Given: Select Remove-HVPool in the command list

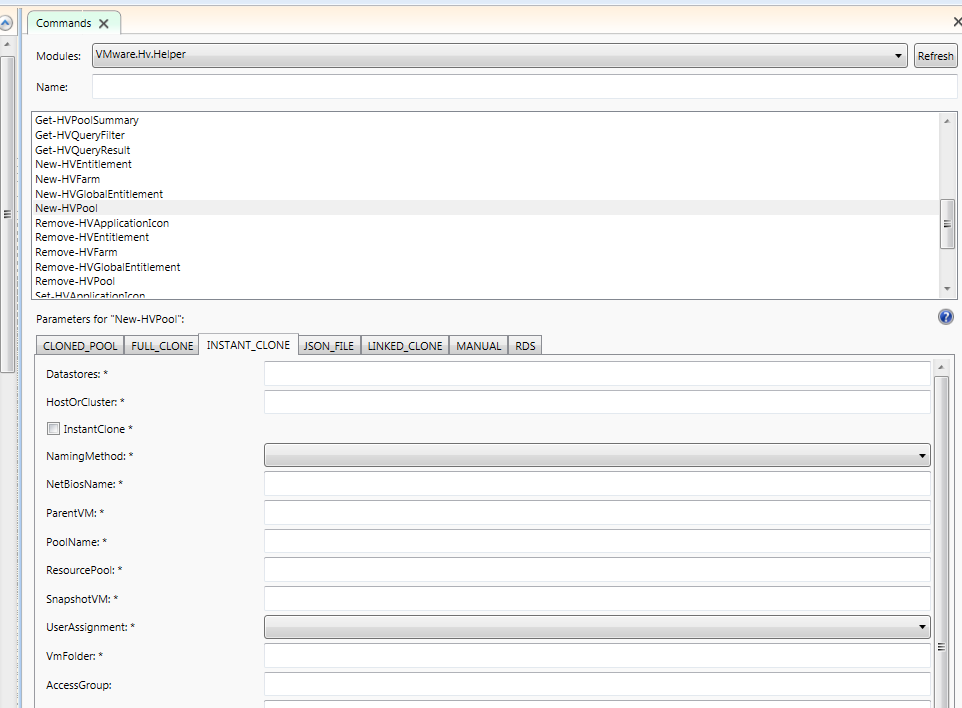Looking at the screenshot, I should [76, 281].
